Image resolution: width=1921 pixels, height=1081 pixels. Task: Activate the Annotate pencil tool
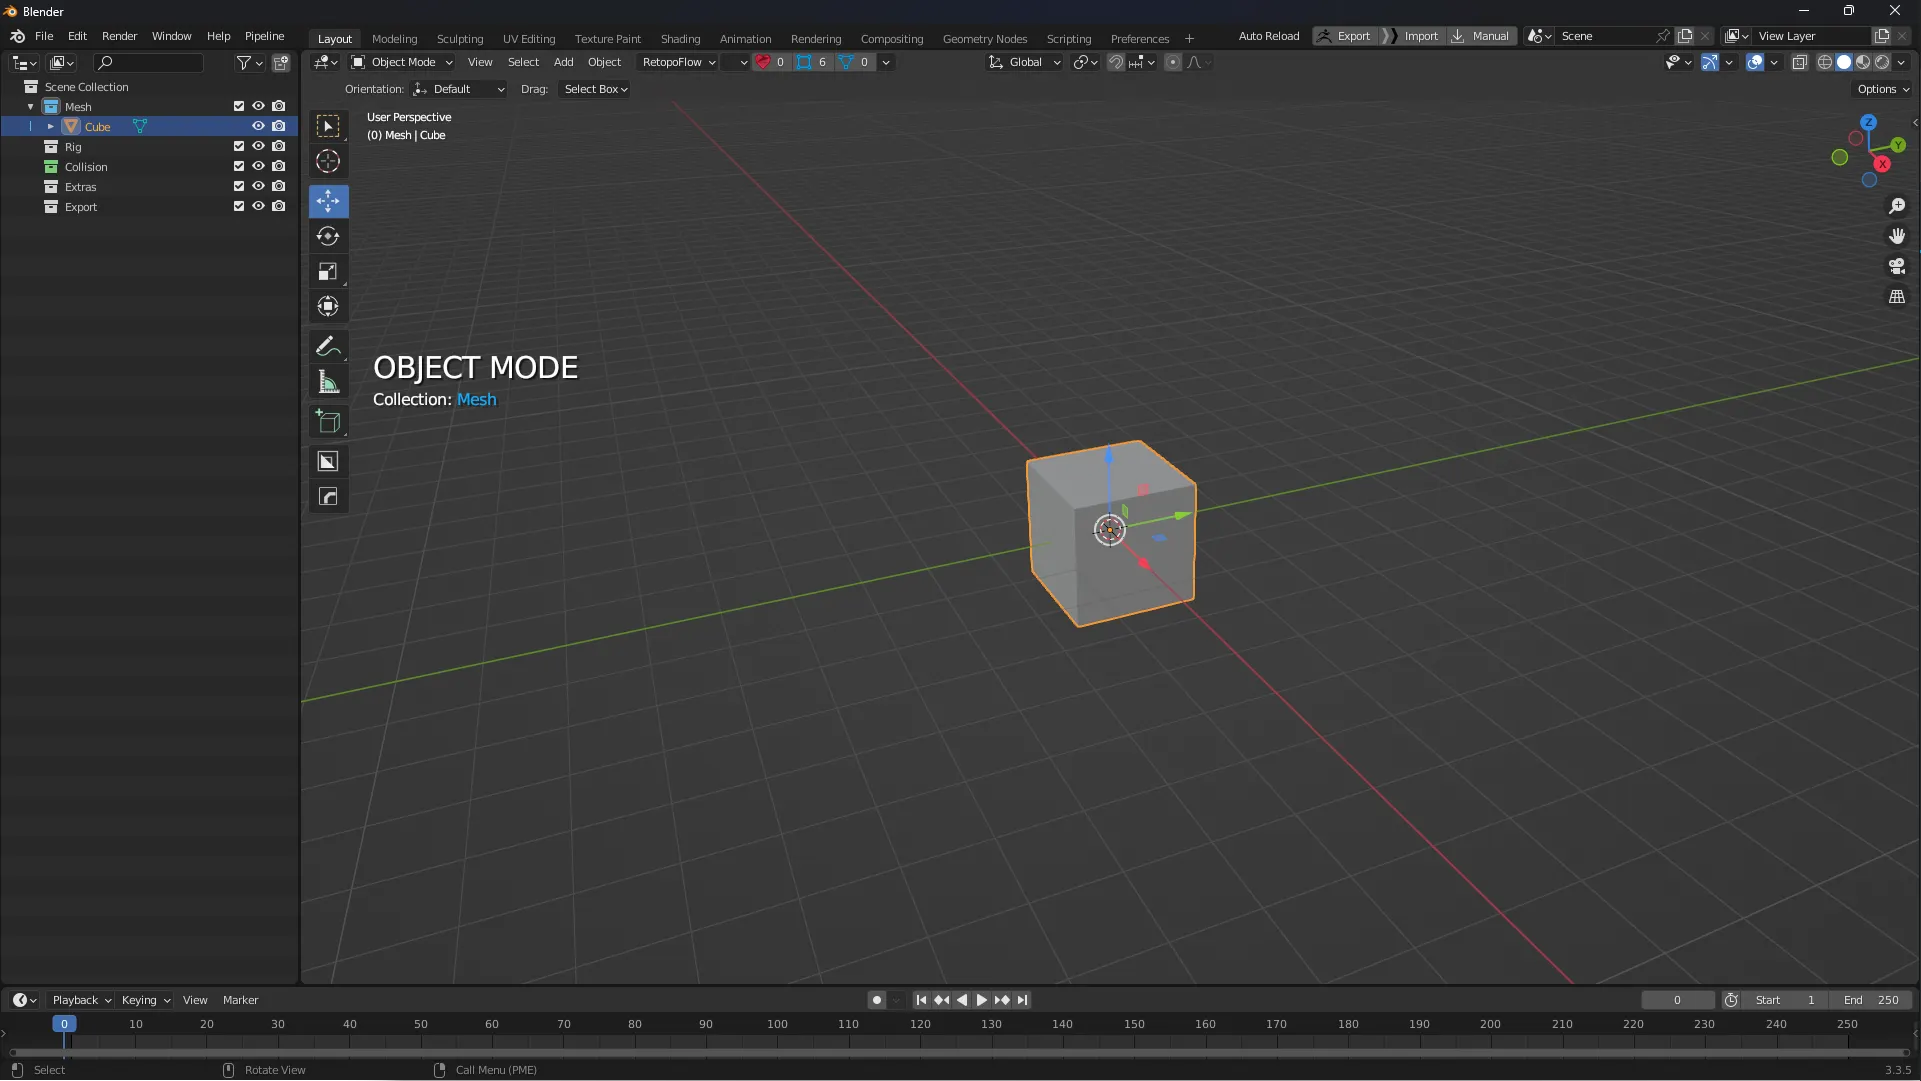tap(328, 347)
